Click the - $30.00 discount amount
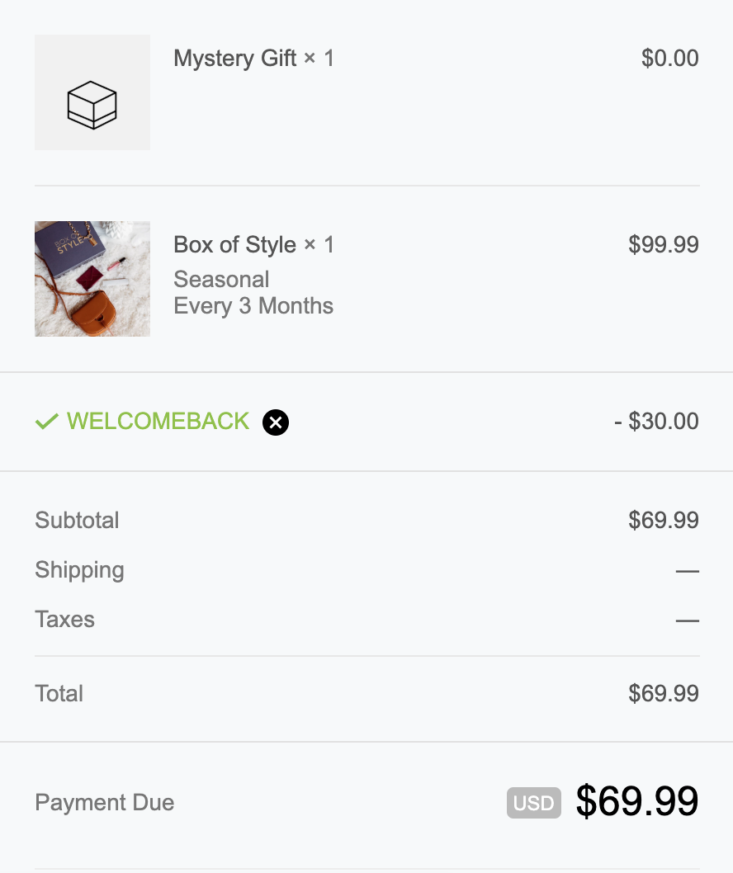This screenshot has width=733, height=873. click(657, 421)
